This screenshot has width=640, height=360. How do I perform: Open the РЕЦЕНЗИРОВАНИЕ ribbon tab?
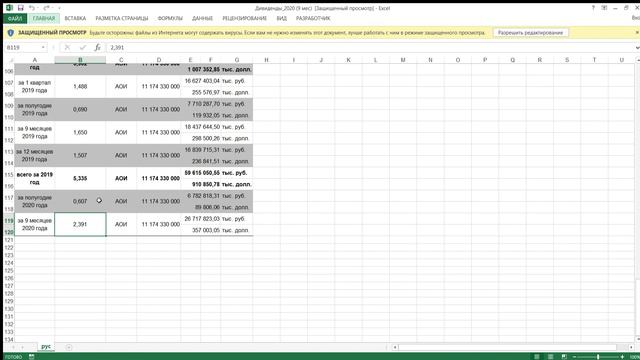[244, 18]
